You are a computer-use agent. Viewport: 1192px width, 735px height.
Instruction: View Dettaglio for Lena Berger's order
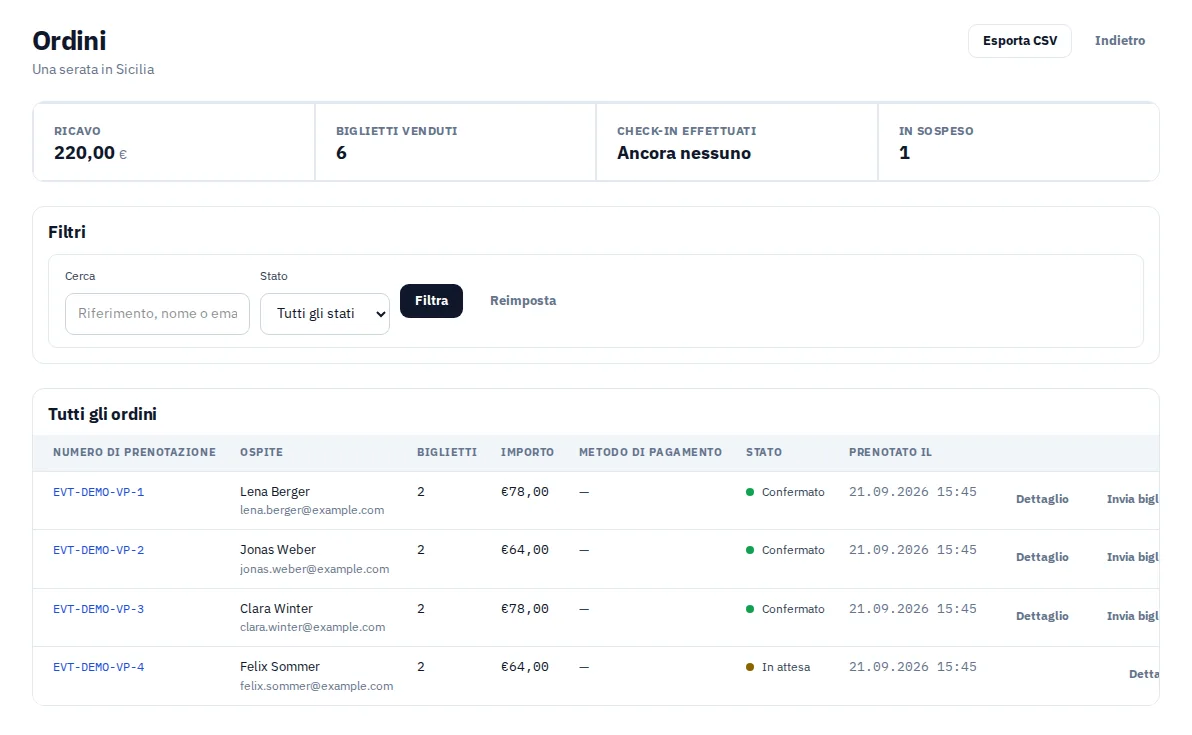coord(1042,499)
